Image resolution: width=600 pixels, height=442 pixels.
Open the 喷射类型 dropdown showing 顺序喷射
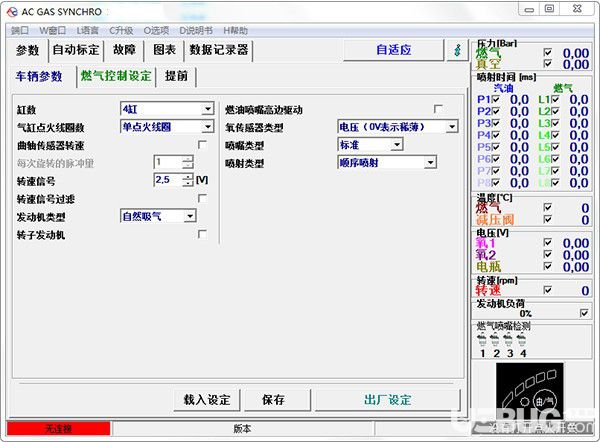pyautogui.click(x=430, y=163)
